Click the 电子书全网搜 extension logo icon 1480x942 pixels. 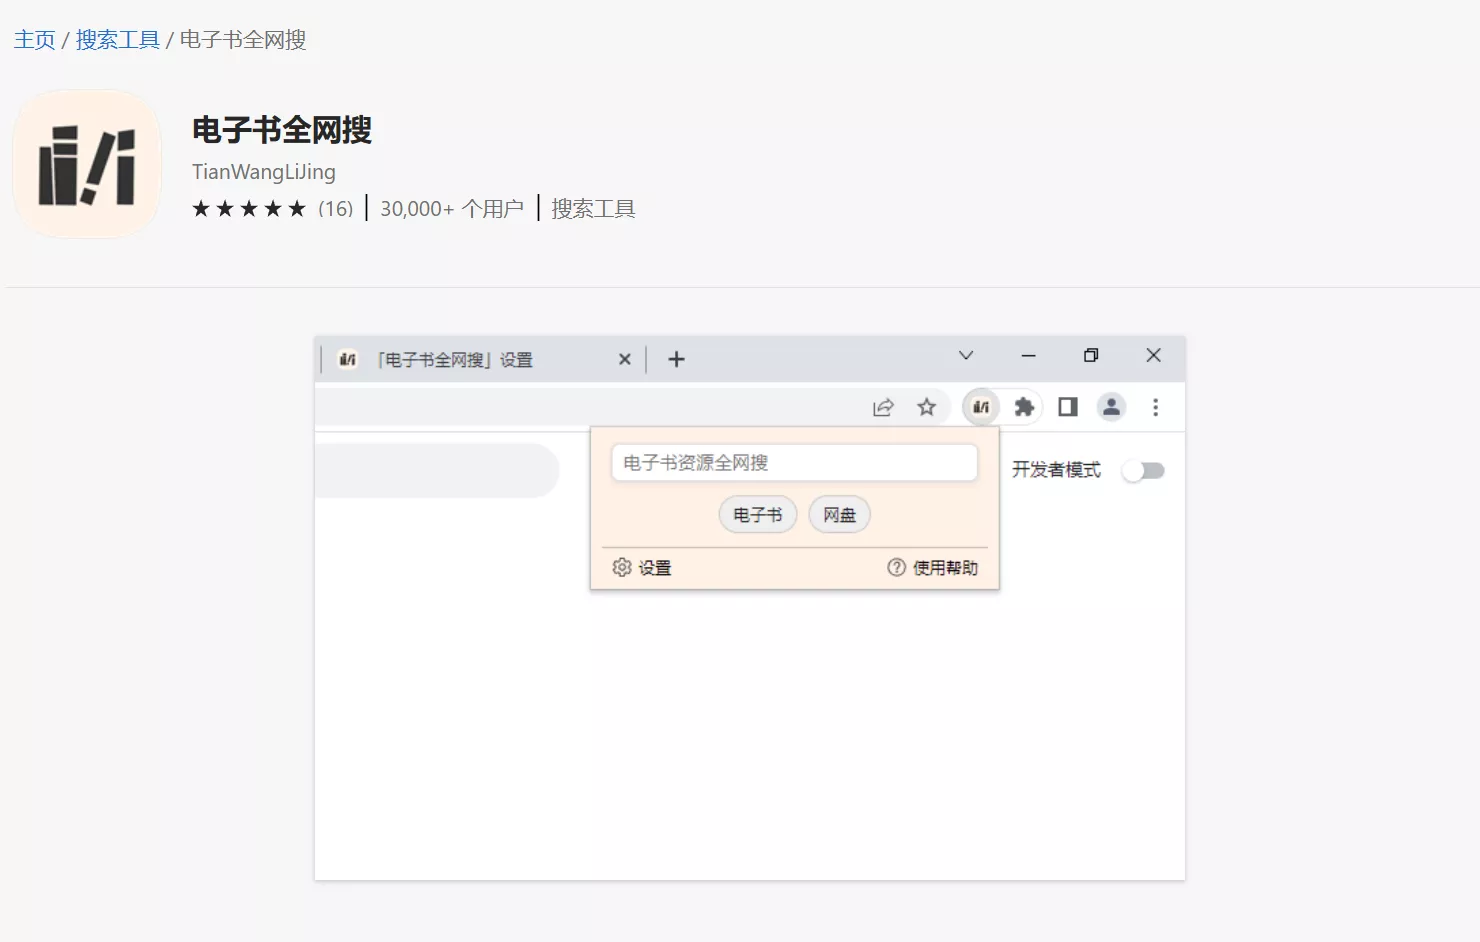(x=87, y=164)
